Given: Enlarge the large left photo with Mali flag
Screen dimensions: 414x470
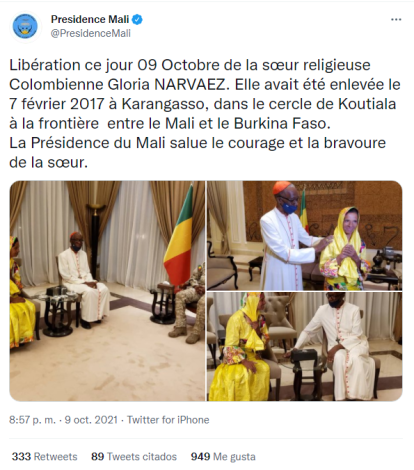Looking at the screenshot, I should pos(107,291).
